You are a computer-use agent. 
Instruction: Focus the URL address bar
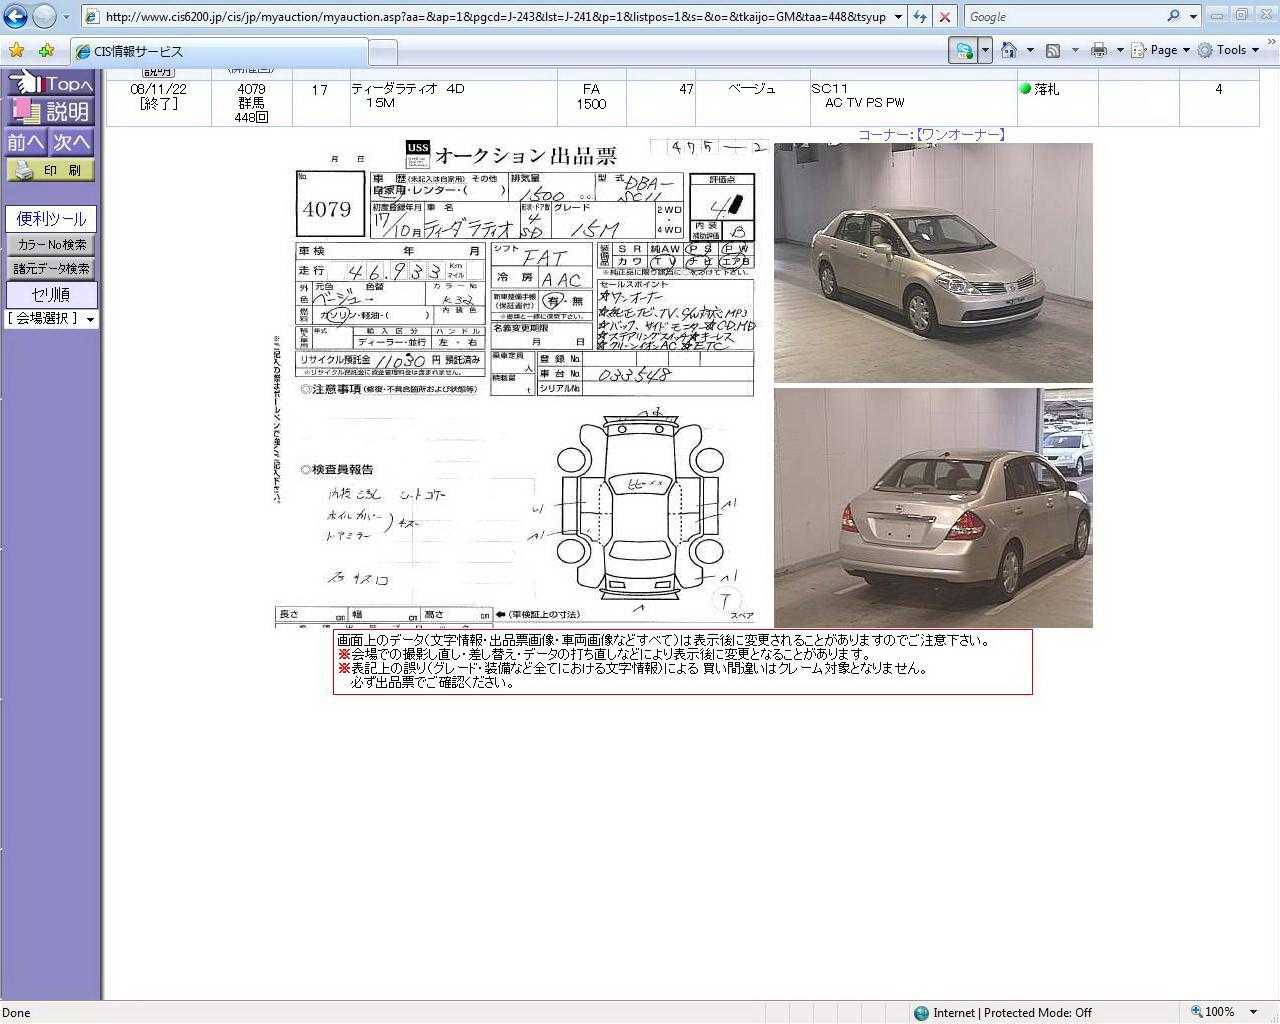(x=486, y=17)
